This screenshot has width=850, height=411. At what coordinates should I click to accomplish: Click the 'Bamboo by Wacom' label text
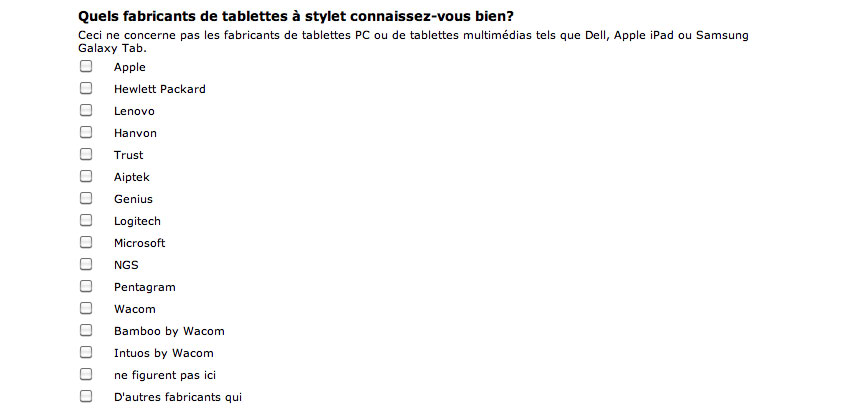169,331
